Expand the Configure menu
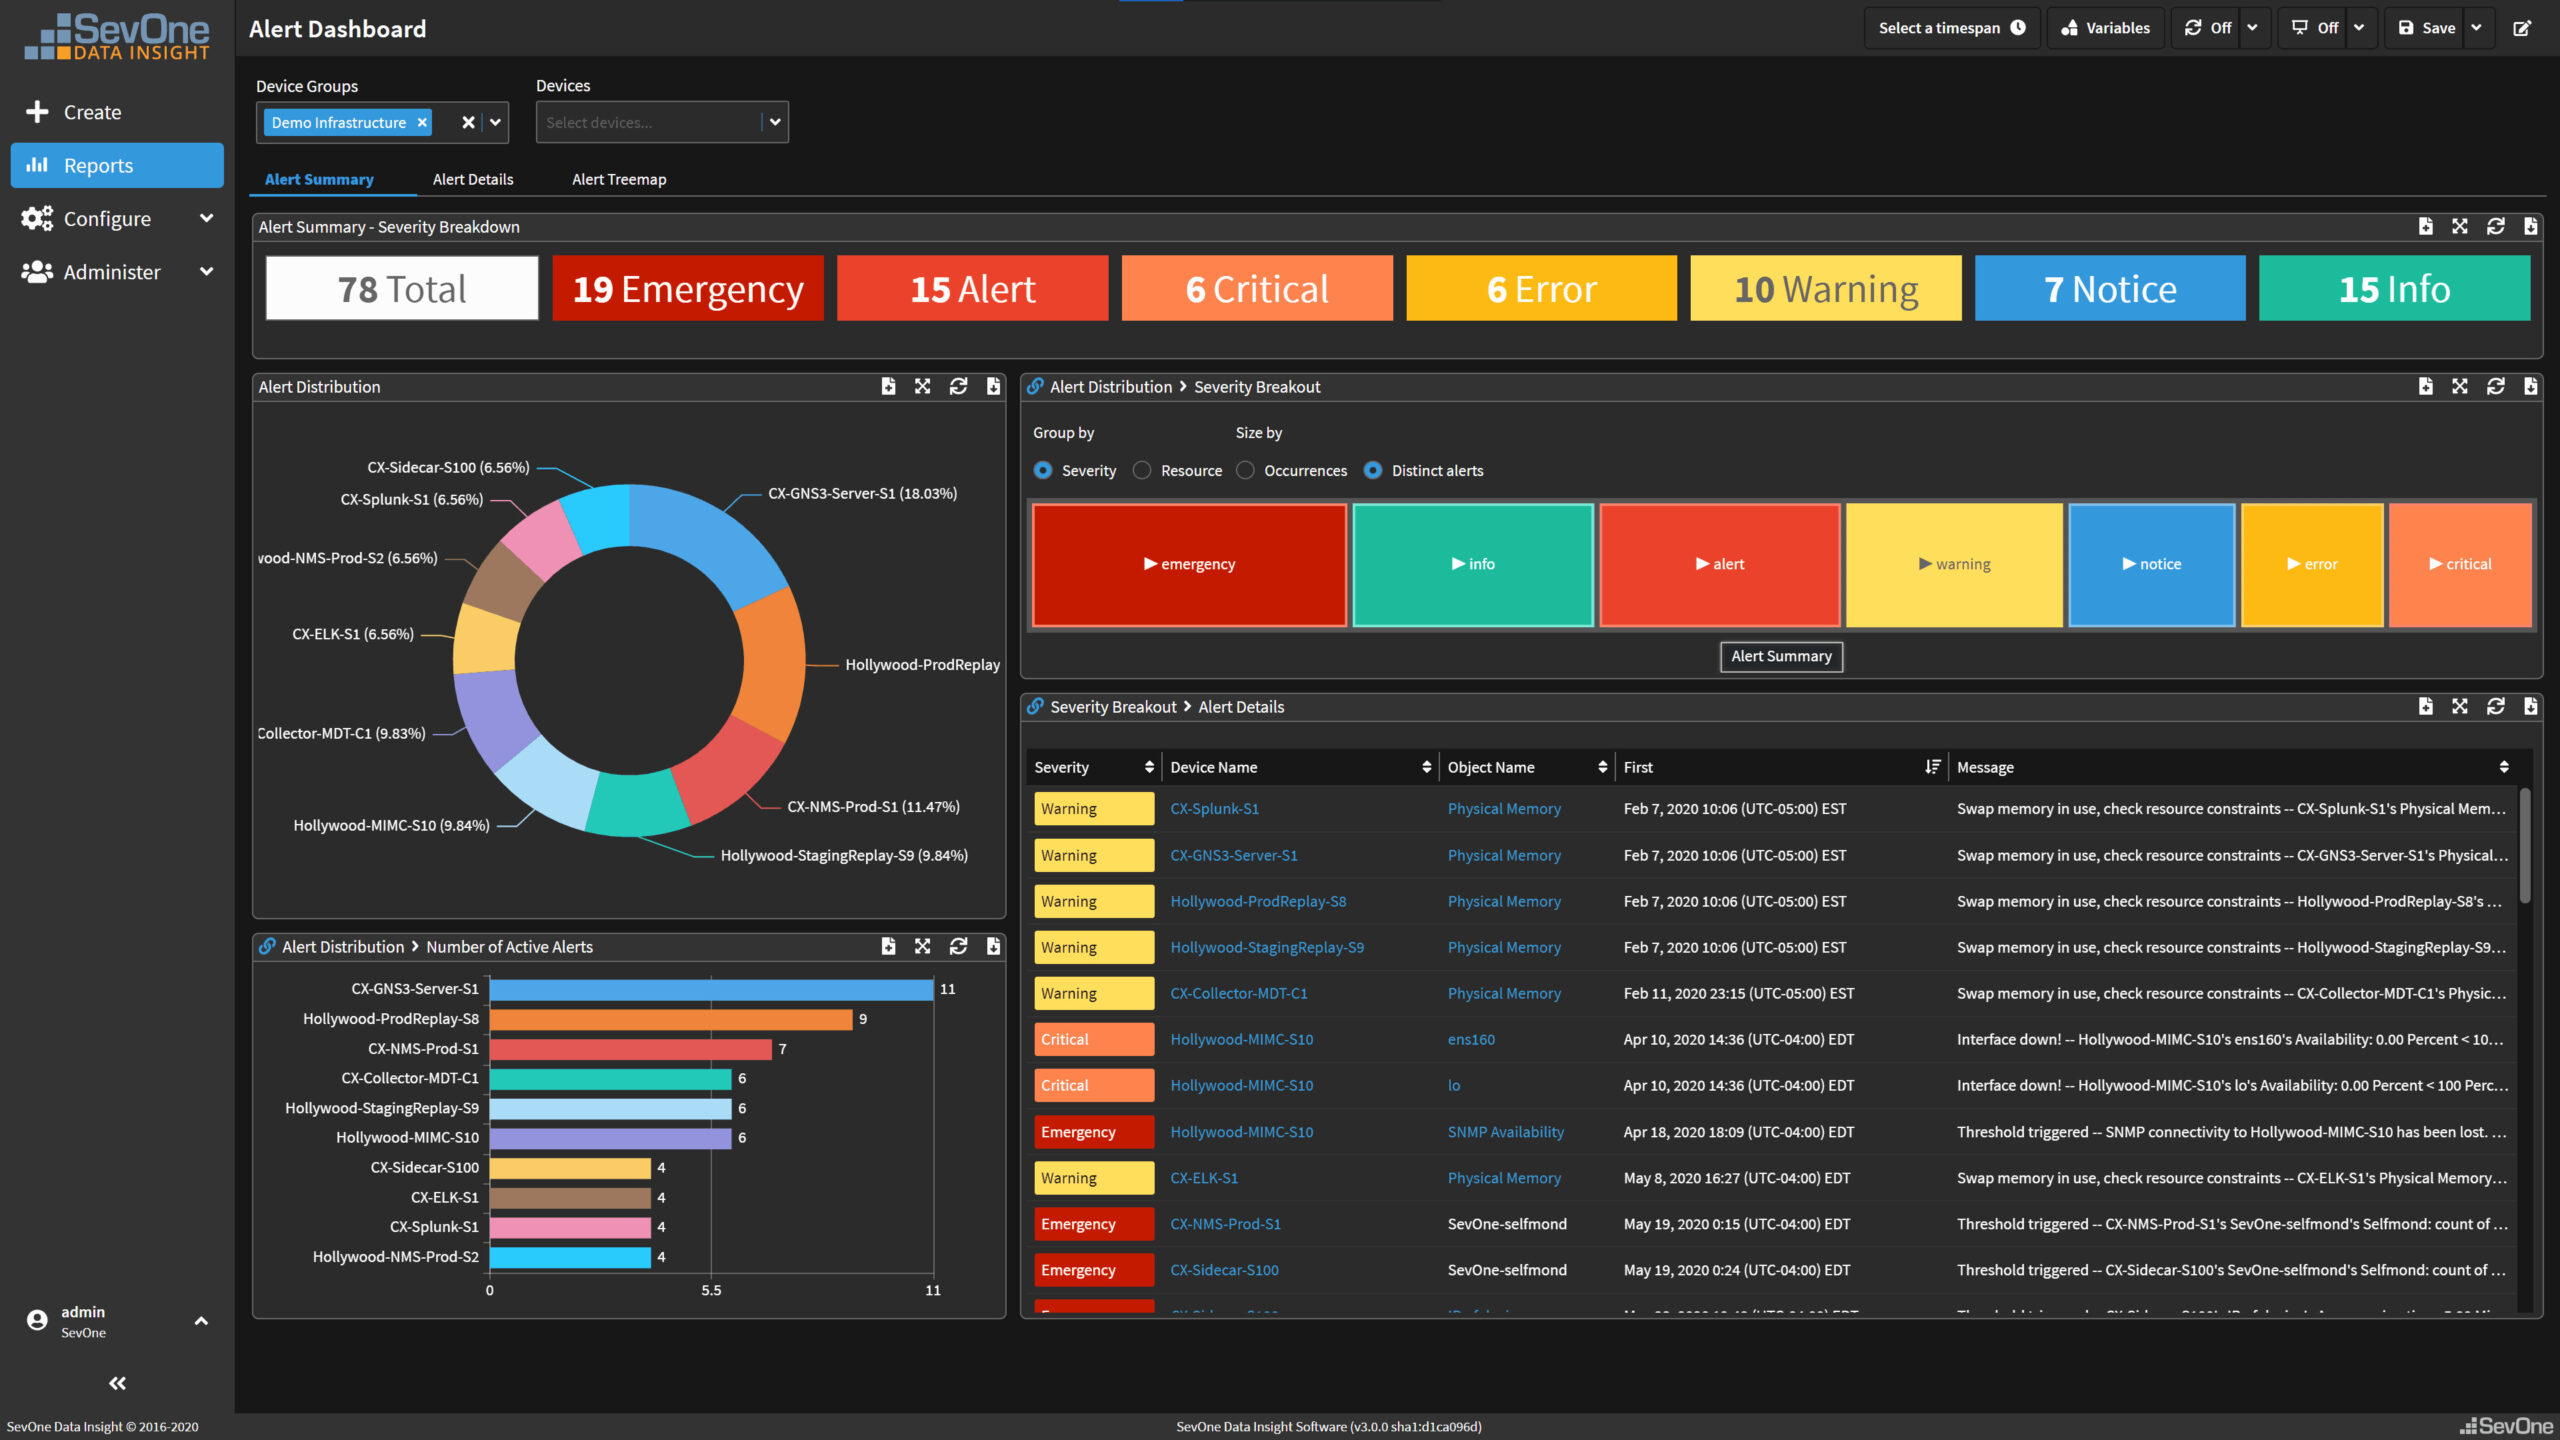 pos(117,218)
